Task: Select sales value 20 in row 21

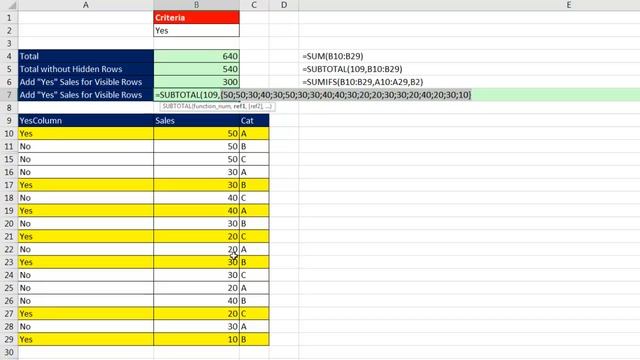Action: (196, 236)
